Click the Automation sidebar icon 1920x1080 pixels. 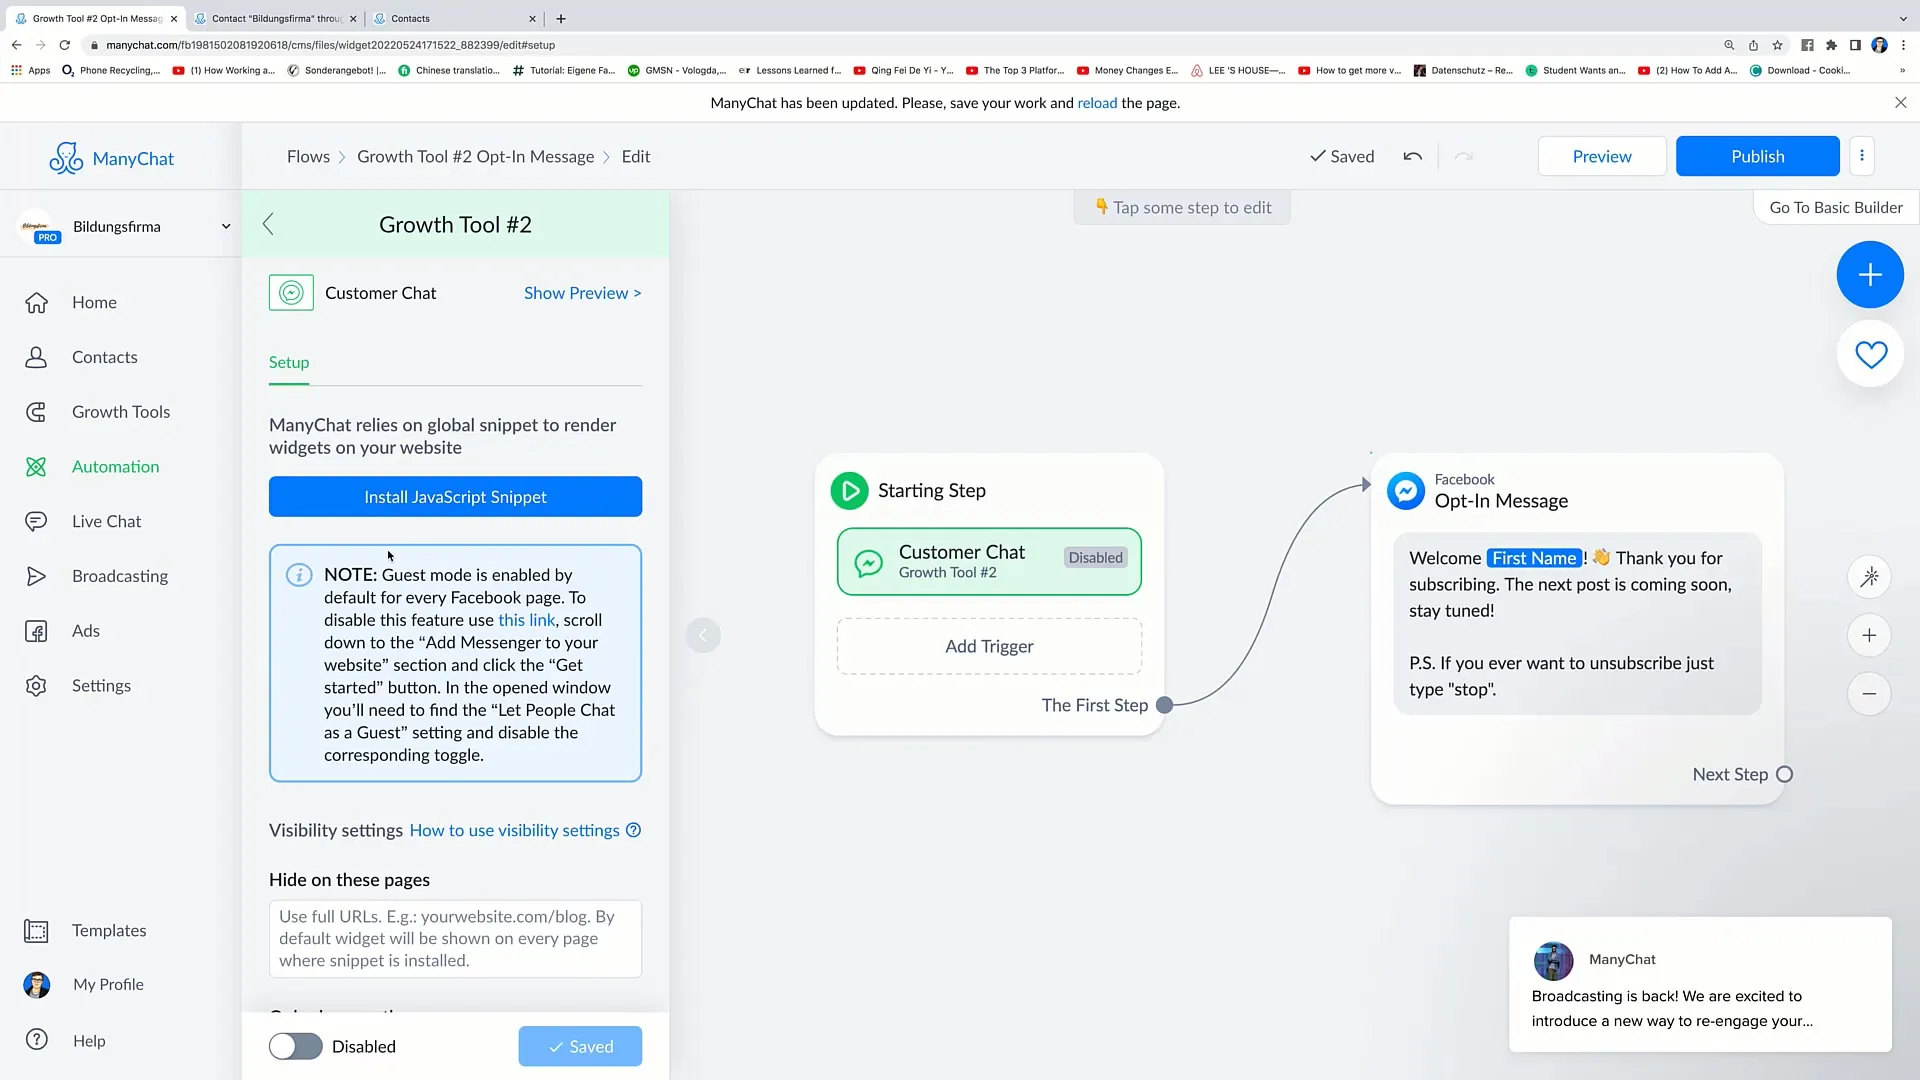(x=36, y=465)
